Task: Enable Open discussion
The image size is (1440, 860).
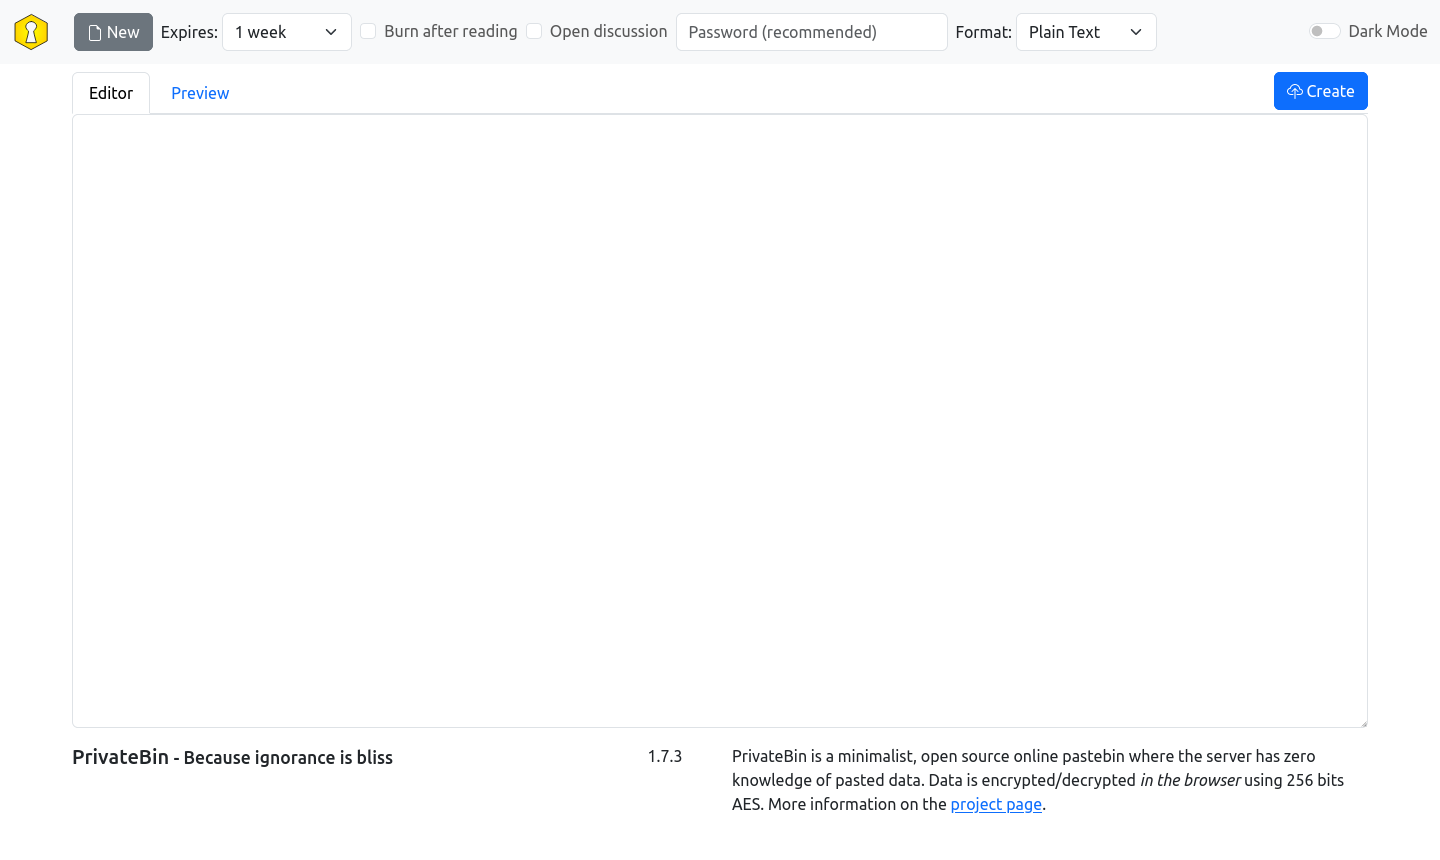Action: [x=534, y=31]
